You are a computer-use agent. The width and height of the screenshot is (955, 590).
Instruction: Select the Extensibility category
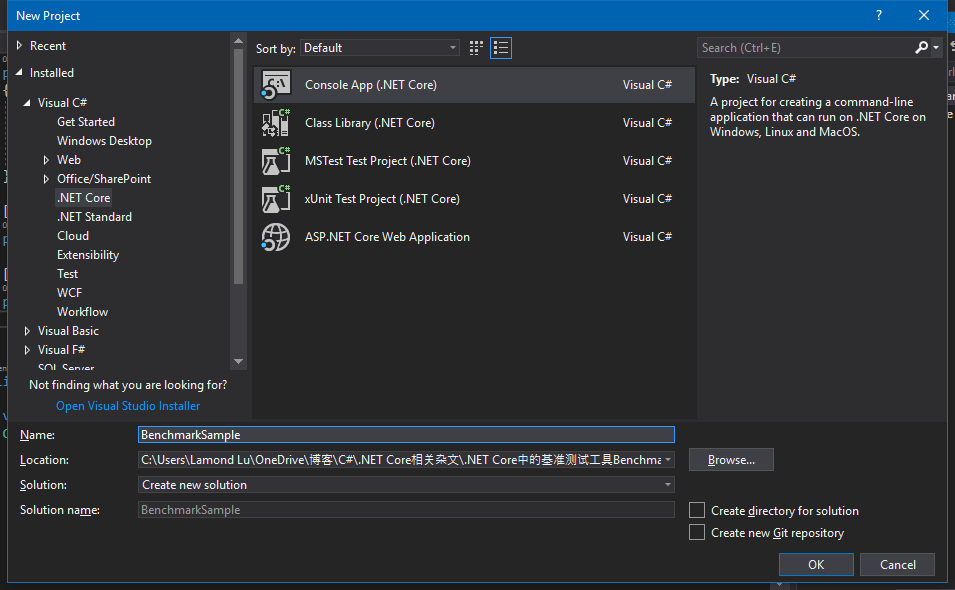coord(88,255)
